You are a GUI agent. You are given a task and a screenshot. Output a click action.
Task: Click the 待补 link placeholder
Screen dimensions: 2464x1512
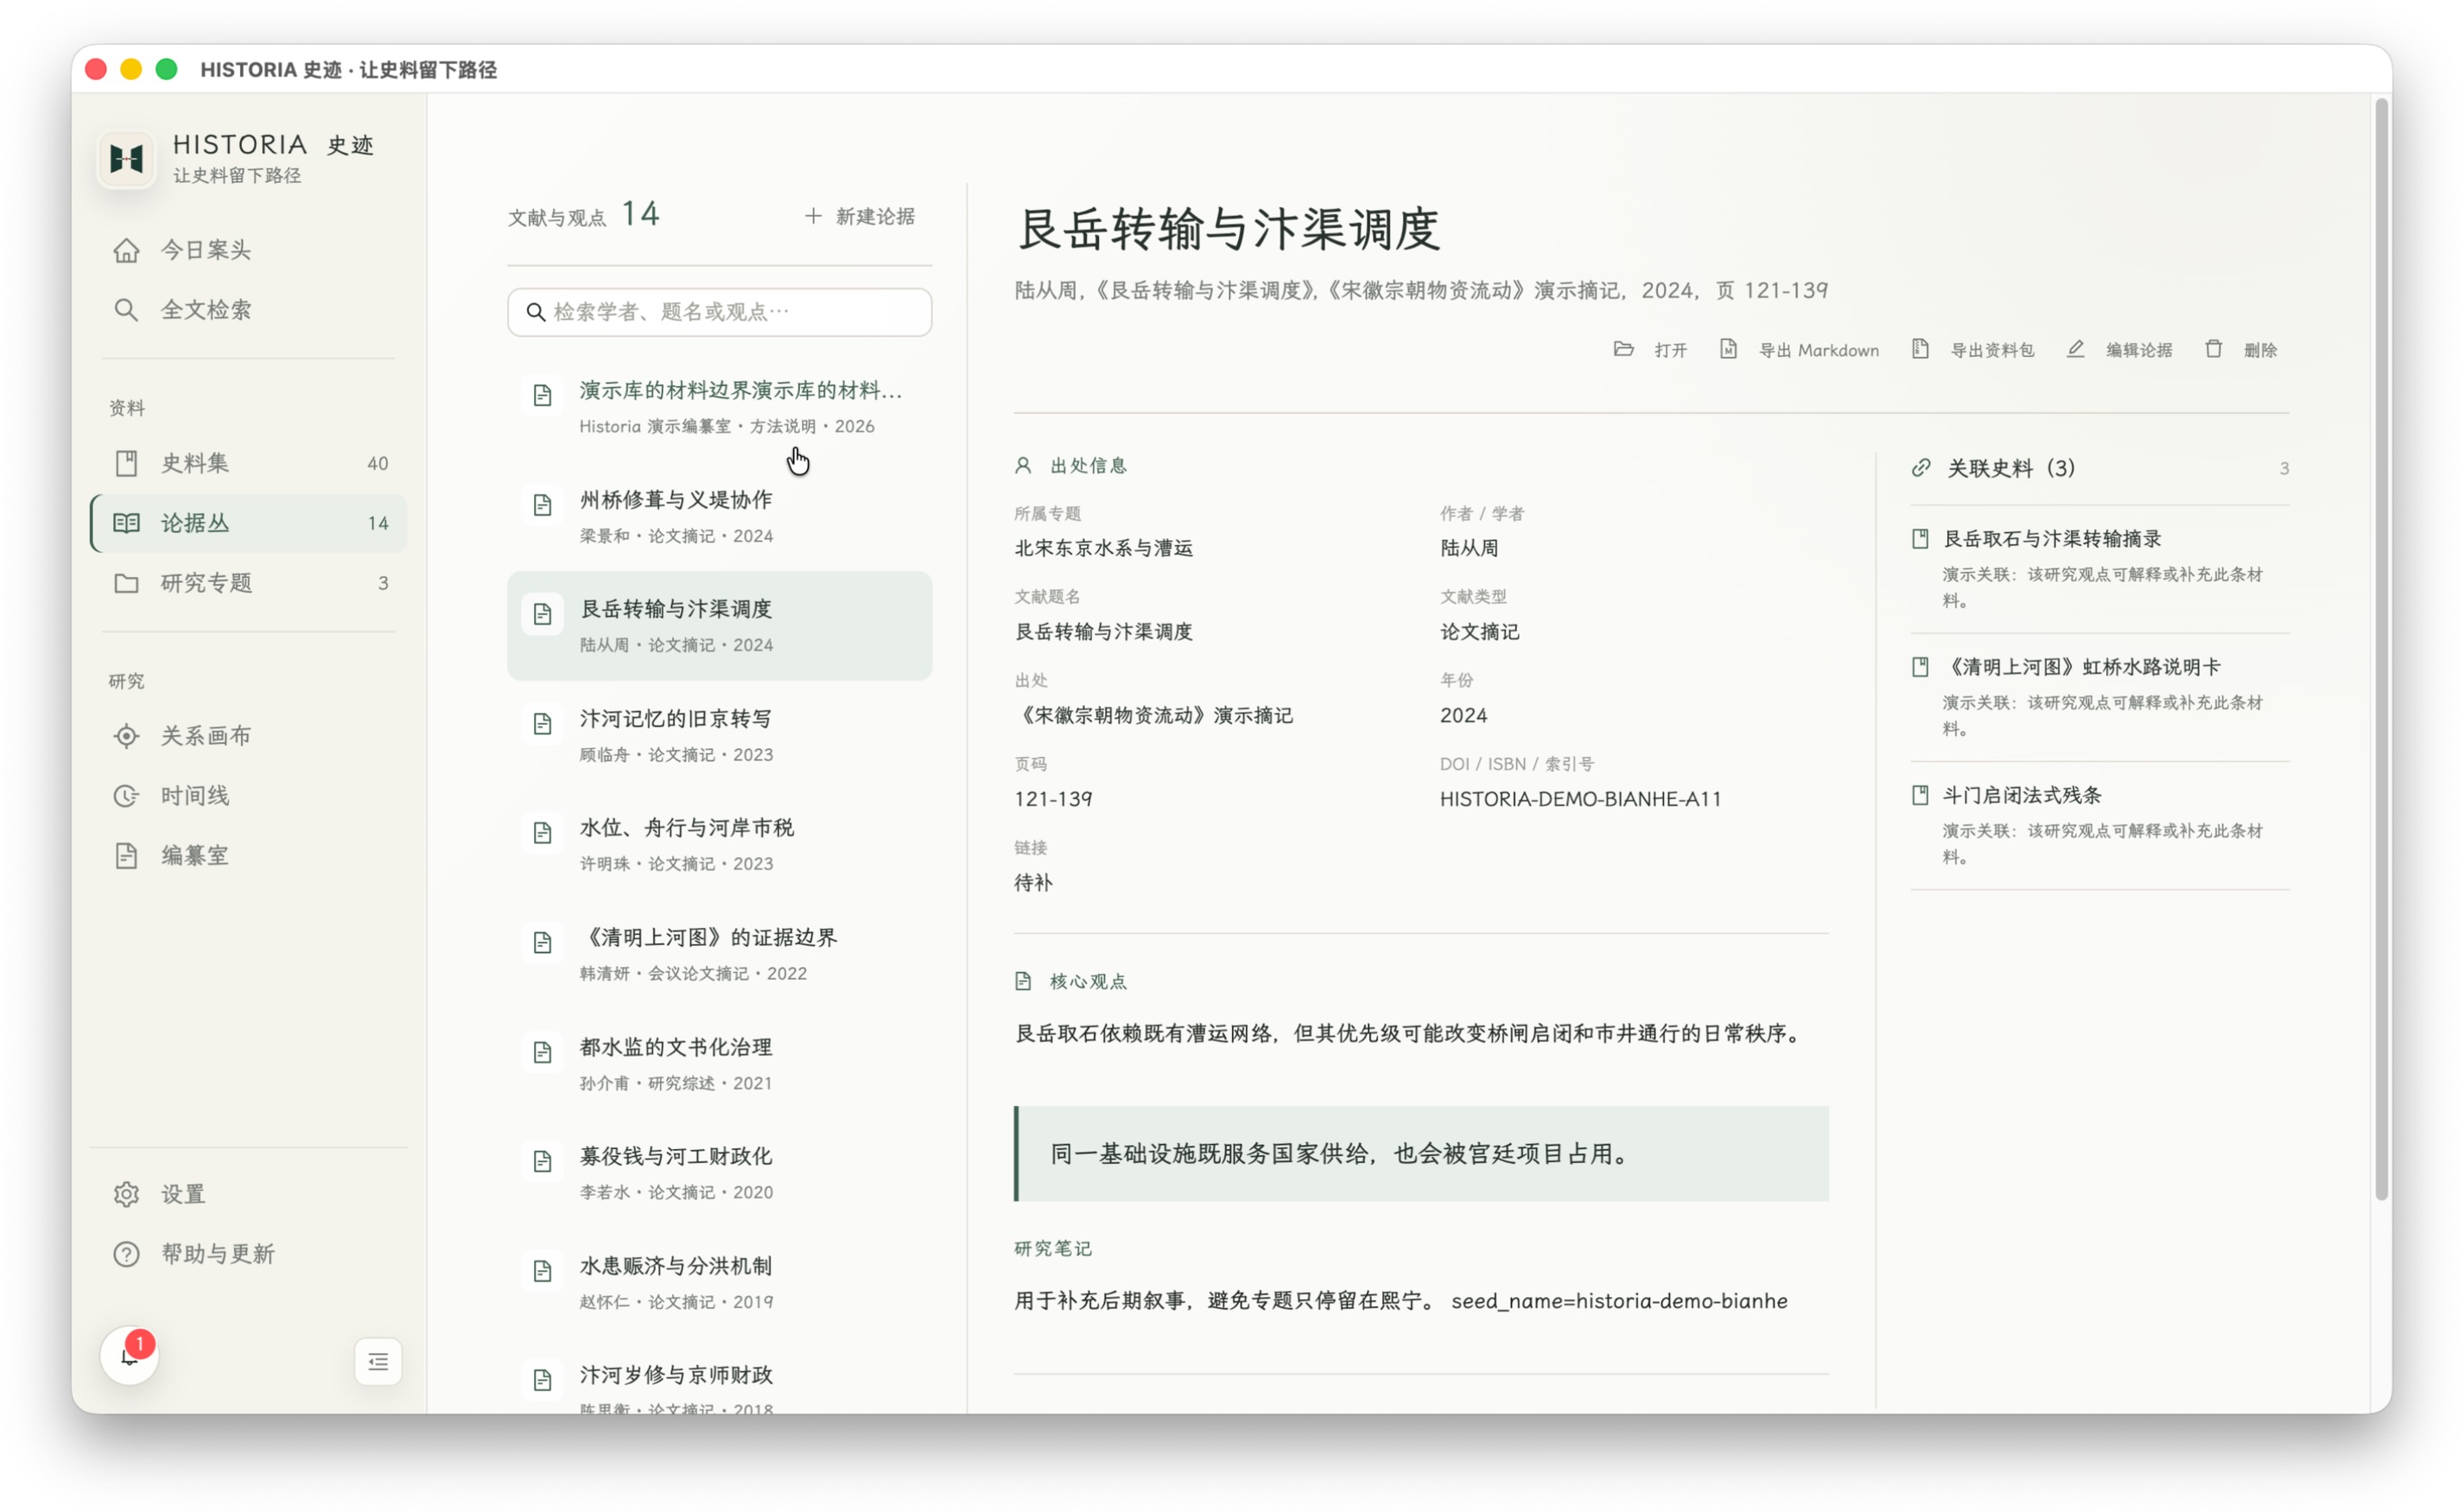(x=1033, y=882)
